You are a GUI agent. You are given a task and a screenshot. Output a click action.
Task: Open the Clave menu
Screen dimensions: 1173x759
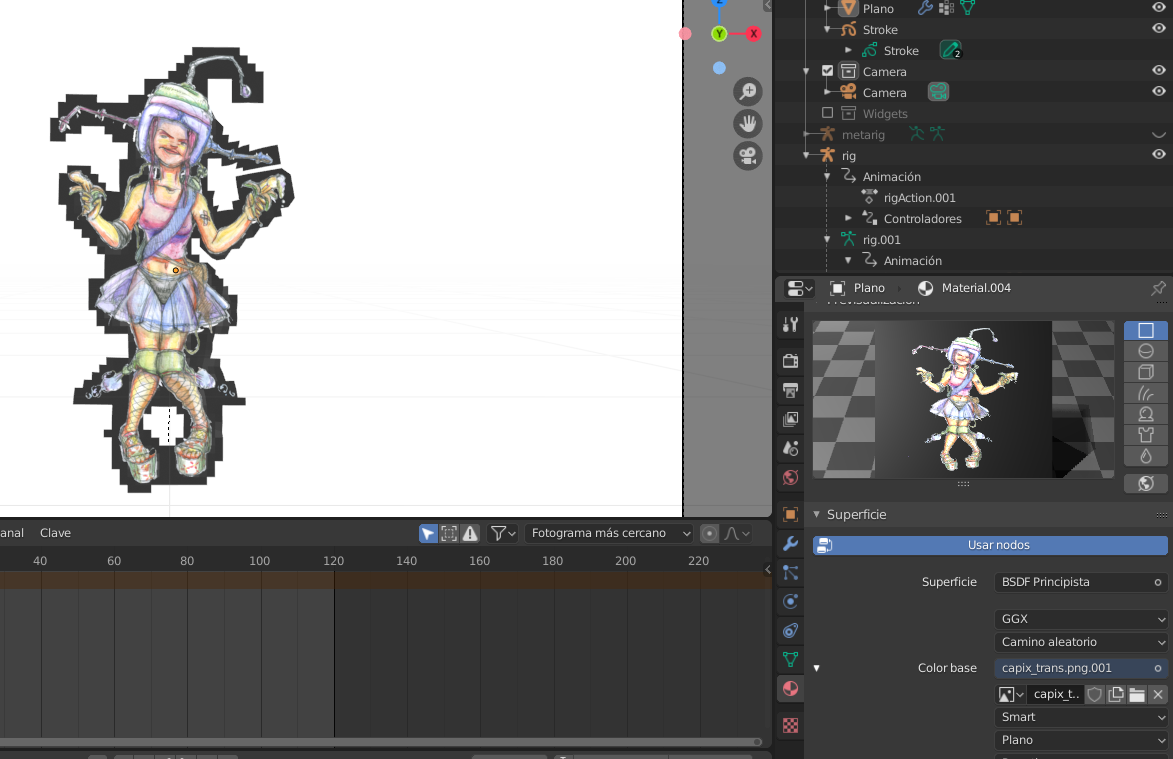coord(55,533)
